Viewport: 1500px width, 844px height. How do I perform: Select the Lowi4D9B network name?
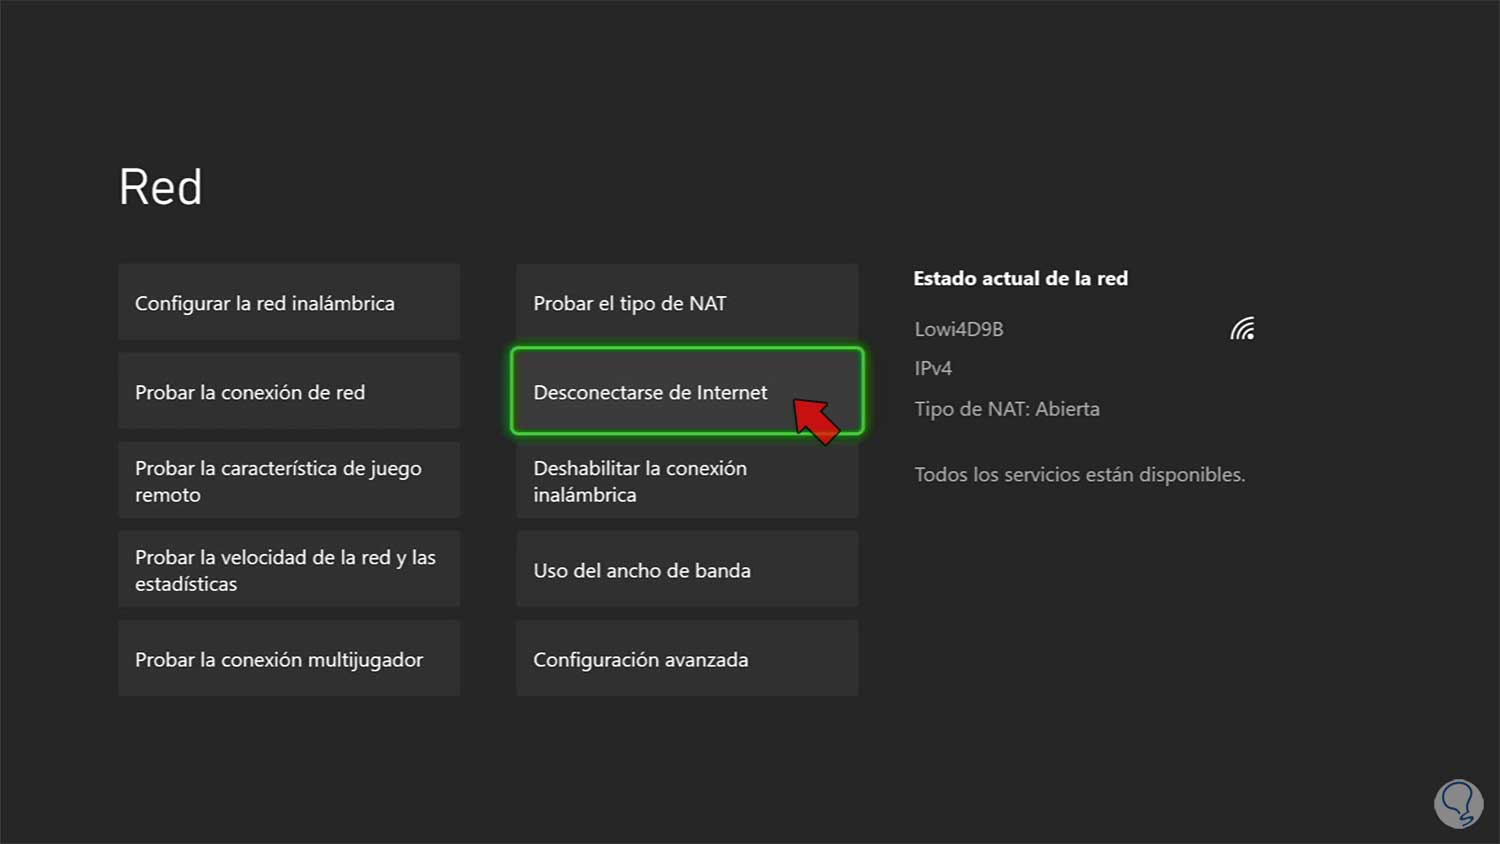958,329
